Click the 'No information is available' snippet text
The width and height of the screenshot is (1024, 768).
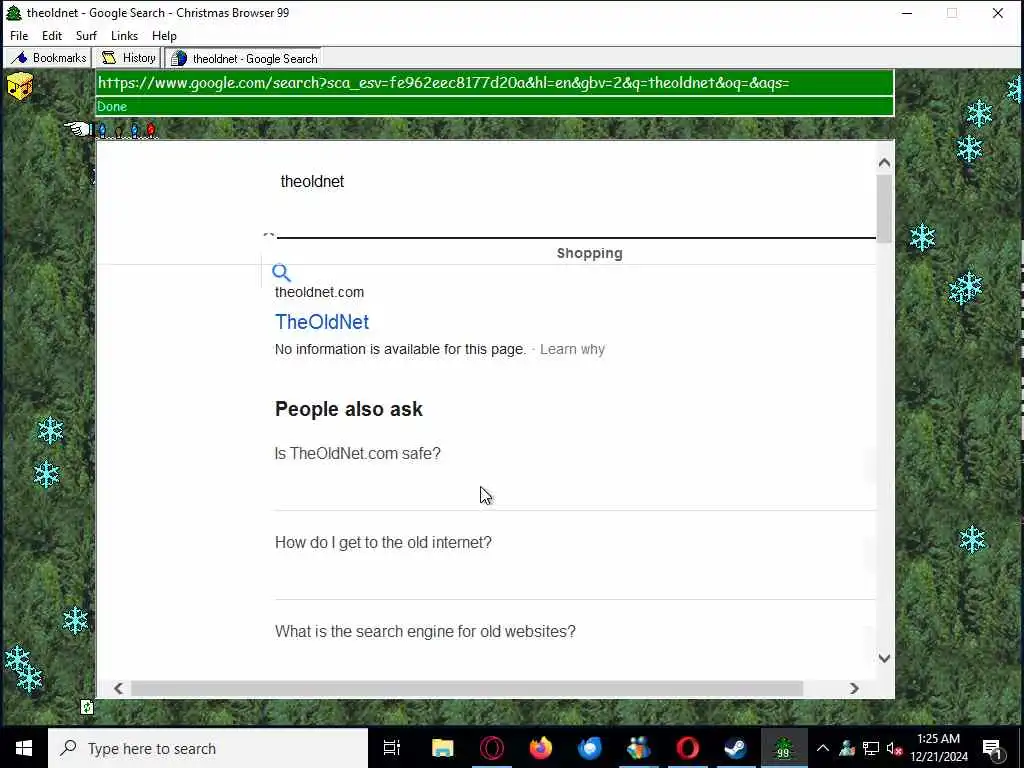[400, 349]
